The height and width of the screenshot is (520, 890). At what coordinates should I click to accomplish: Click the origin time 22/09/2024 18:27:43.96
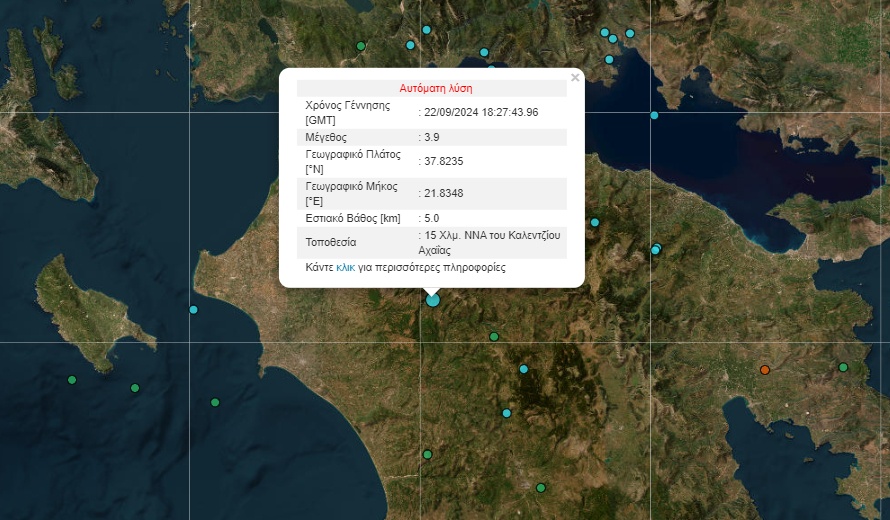click(x=481, y=112)
